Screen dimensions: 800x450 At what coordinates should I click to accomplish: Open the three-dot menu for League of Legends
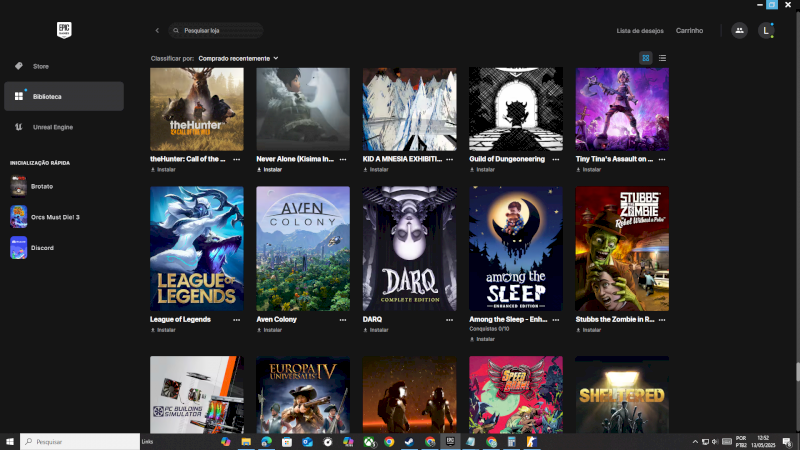pos(237,319)
